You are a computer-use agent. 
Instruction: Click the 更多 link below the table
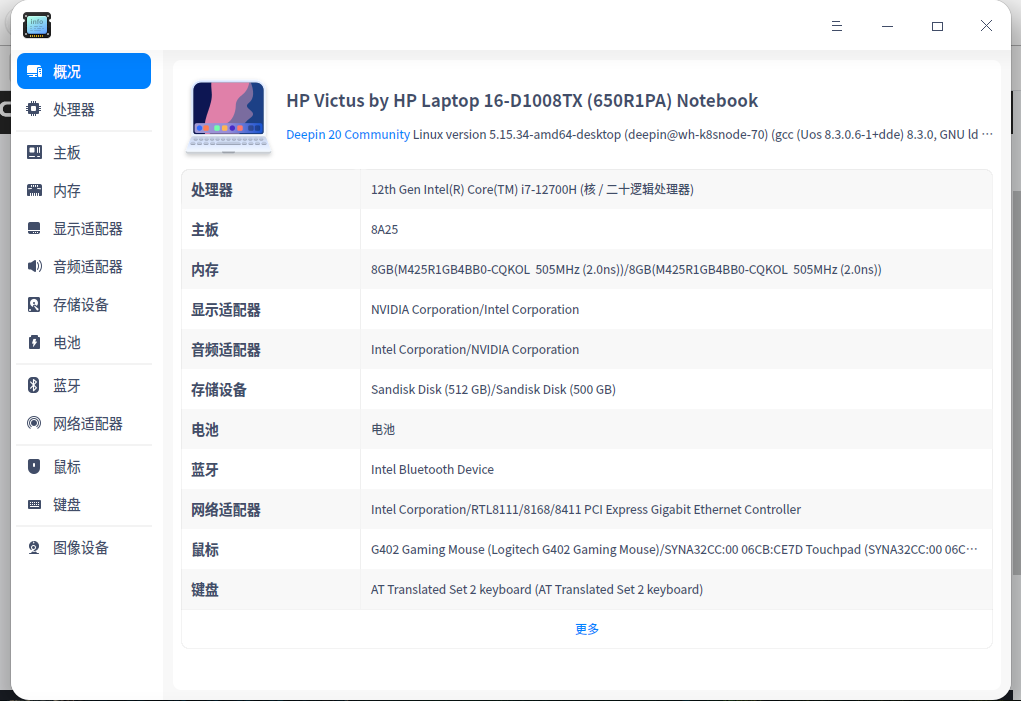click(x=587, y=629)
